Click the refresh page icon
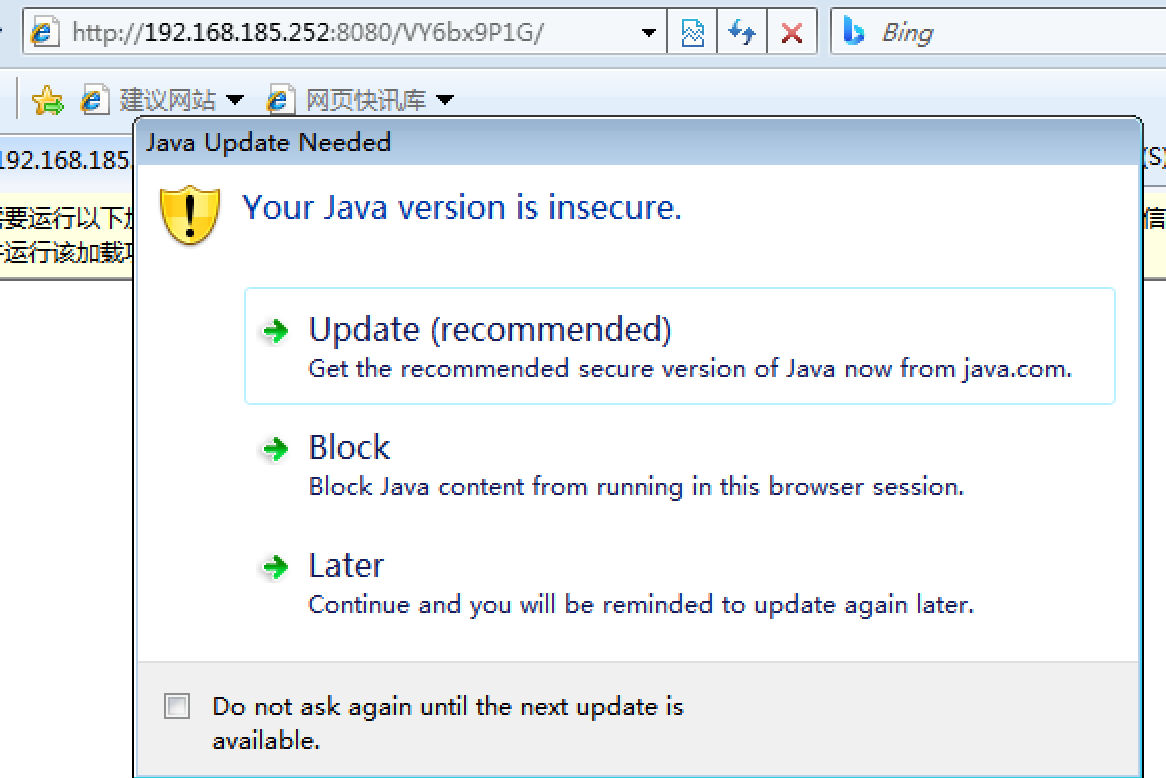Viewport: 1166px width, 778px height. [742, 33]
